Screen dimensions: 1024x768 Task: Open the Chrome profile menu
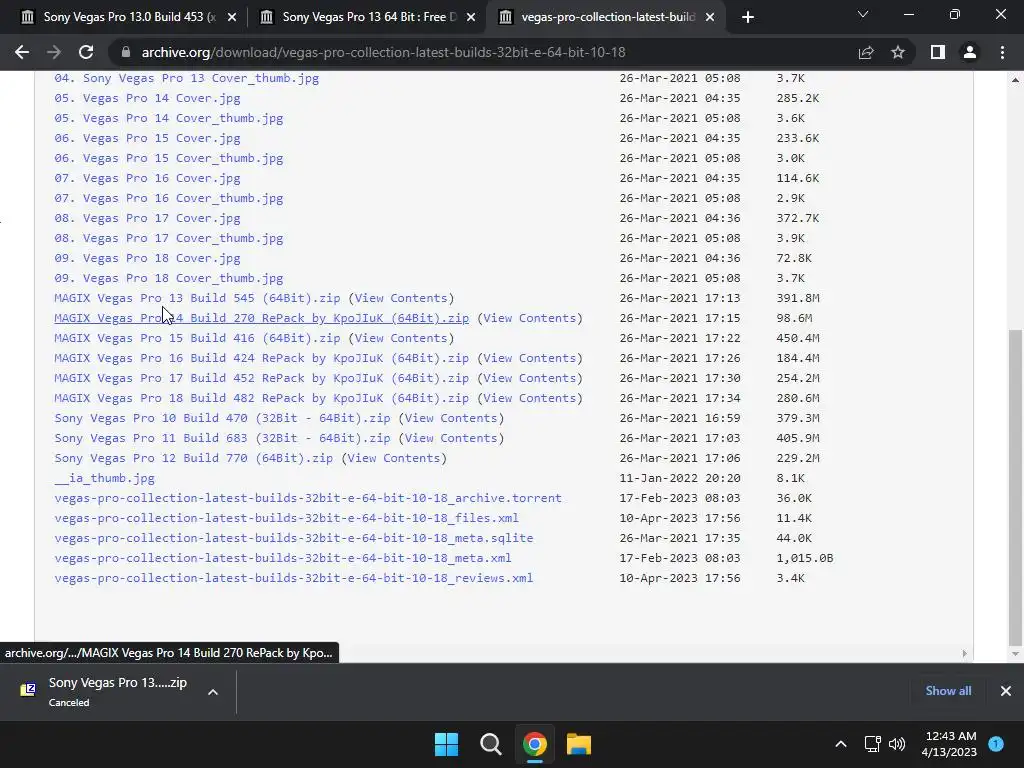tap(970, 52)
